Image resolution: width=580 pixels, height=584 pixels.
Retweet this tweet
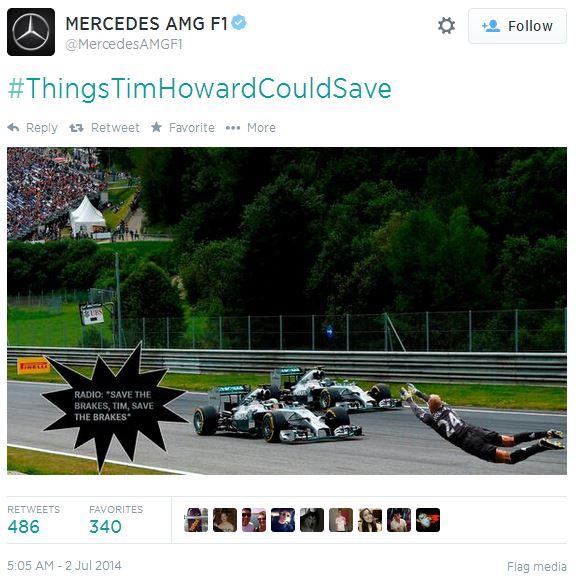tap(104, 128)
